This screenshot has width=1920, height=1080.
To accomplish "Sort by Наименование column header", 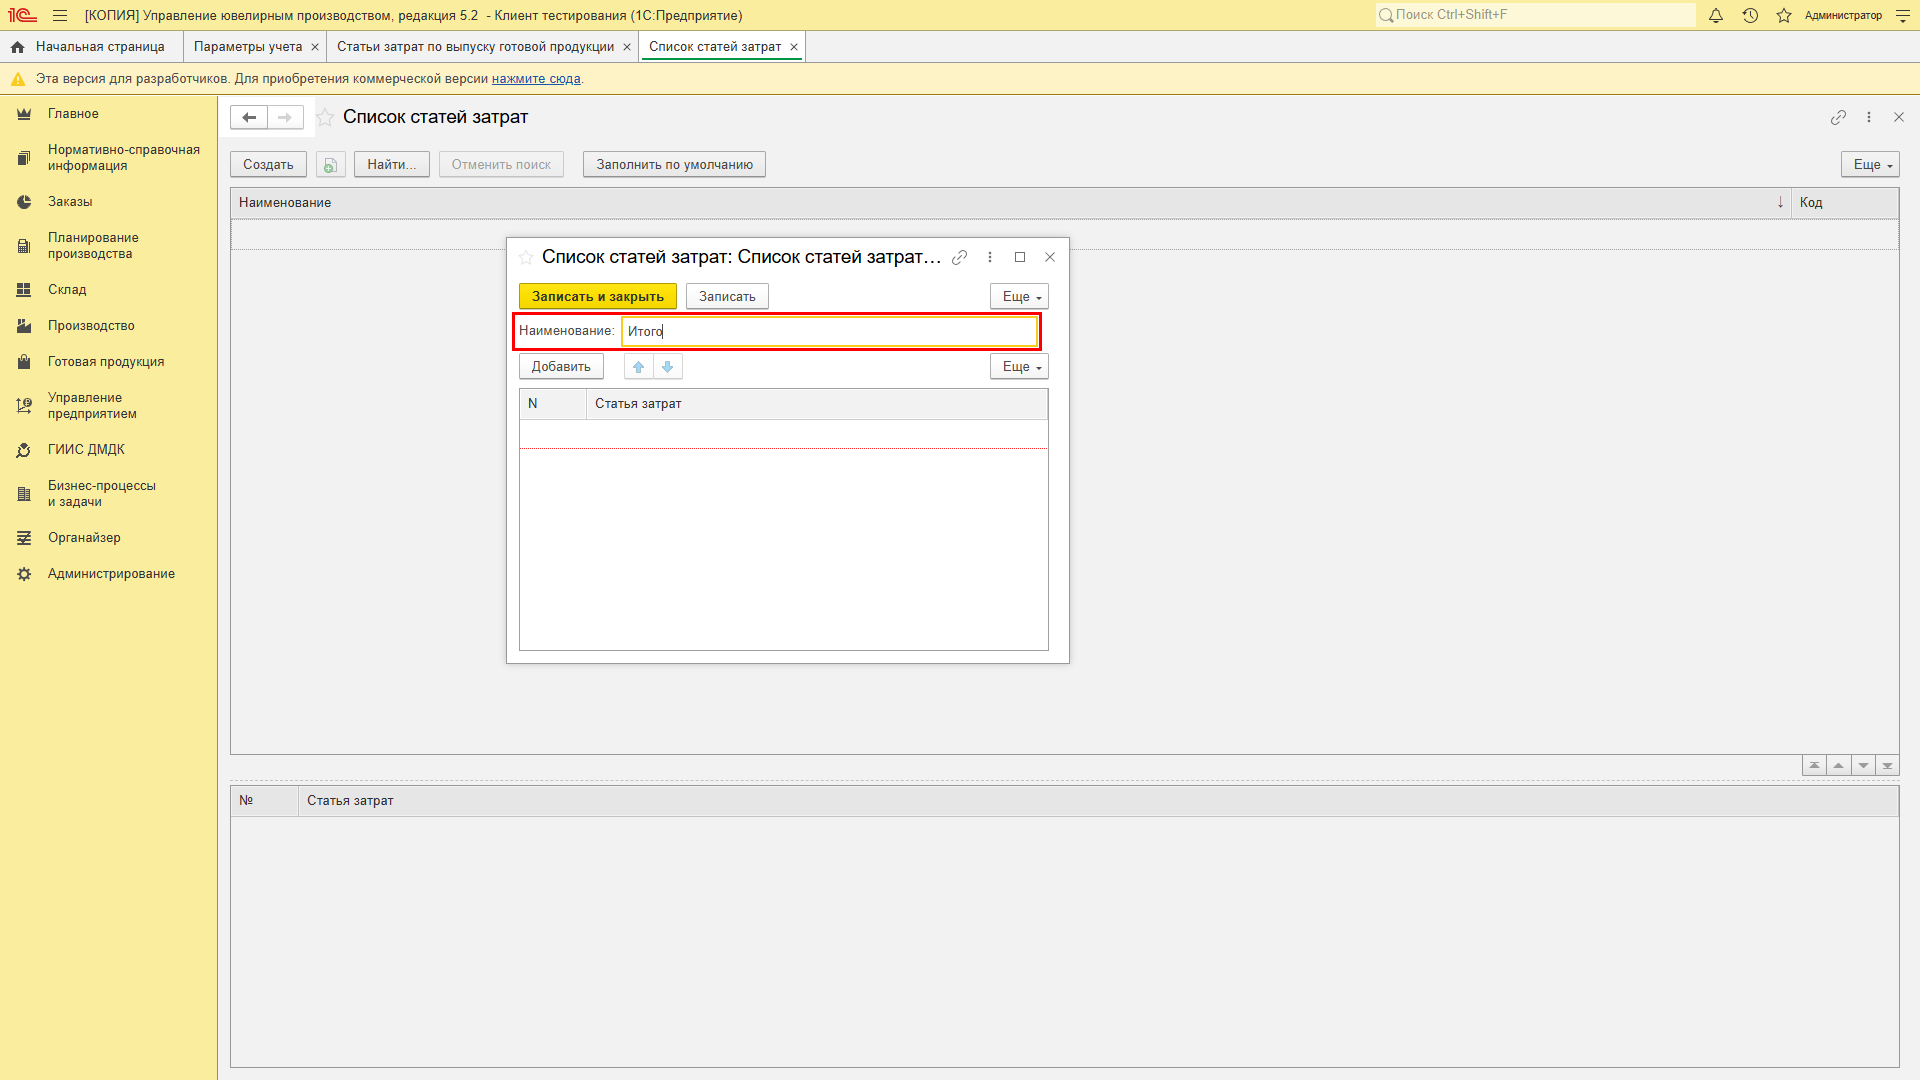I will 1010,203.
